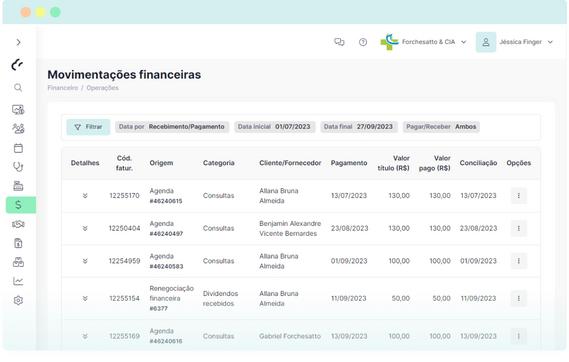Open the stock boxes sidebar icon
The height and width of the screenshot is (362, 569).
pyautogui.click(x=18, y=262)
